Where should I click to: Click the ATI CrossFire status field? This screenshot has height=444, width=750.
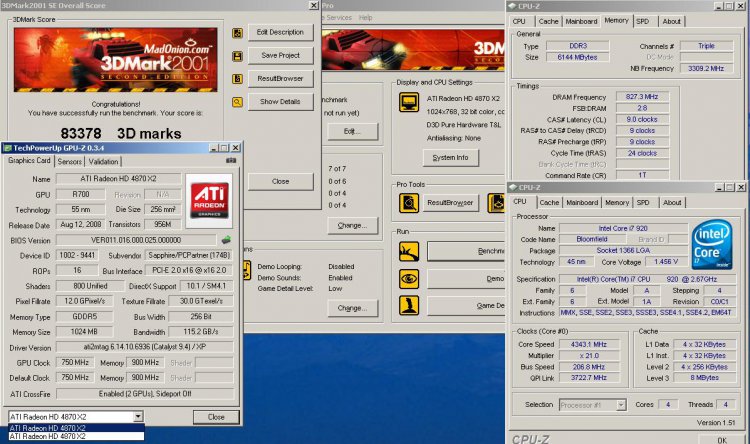pos(145,394)
